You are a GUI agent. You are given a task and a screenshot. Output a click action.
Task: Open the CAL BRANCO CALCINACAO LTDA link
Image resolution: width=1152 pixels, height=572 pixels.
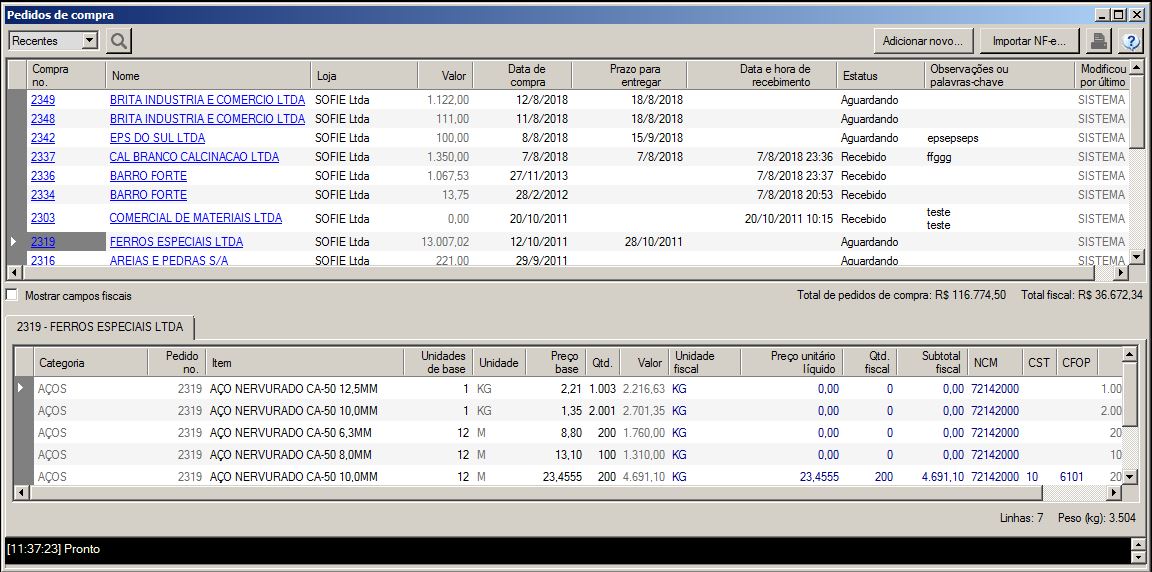point(194,157)
